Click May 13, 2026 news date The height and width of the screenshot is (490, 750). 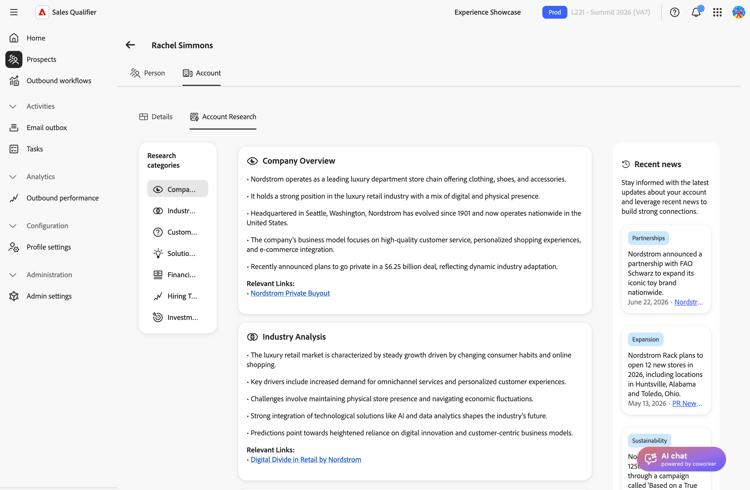[x=647, y=403]
